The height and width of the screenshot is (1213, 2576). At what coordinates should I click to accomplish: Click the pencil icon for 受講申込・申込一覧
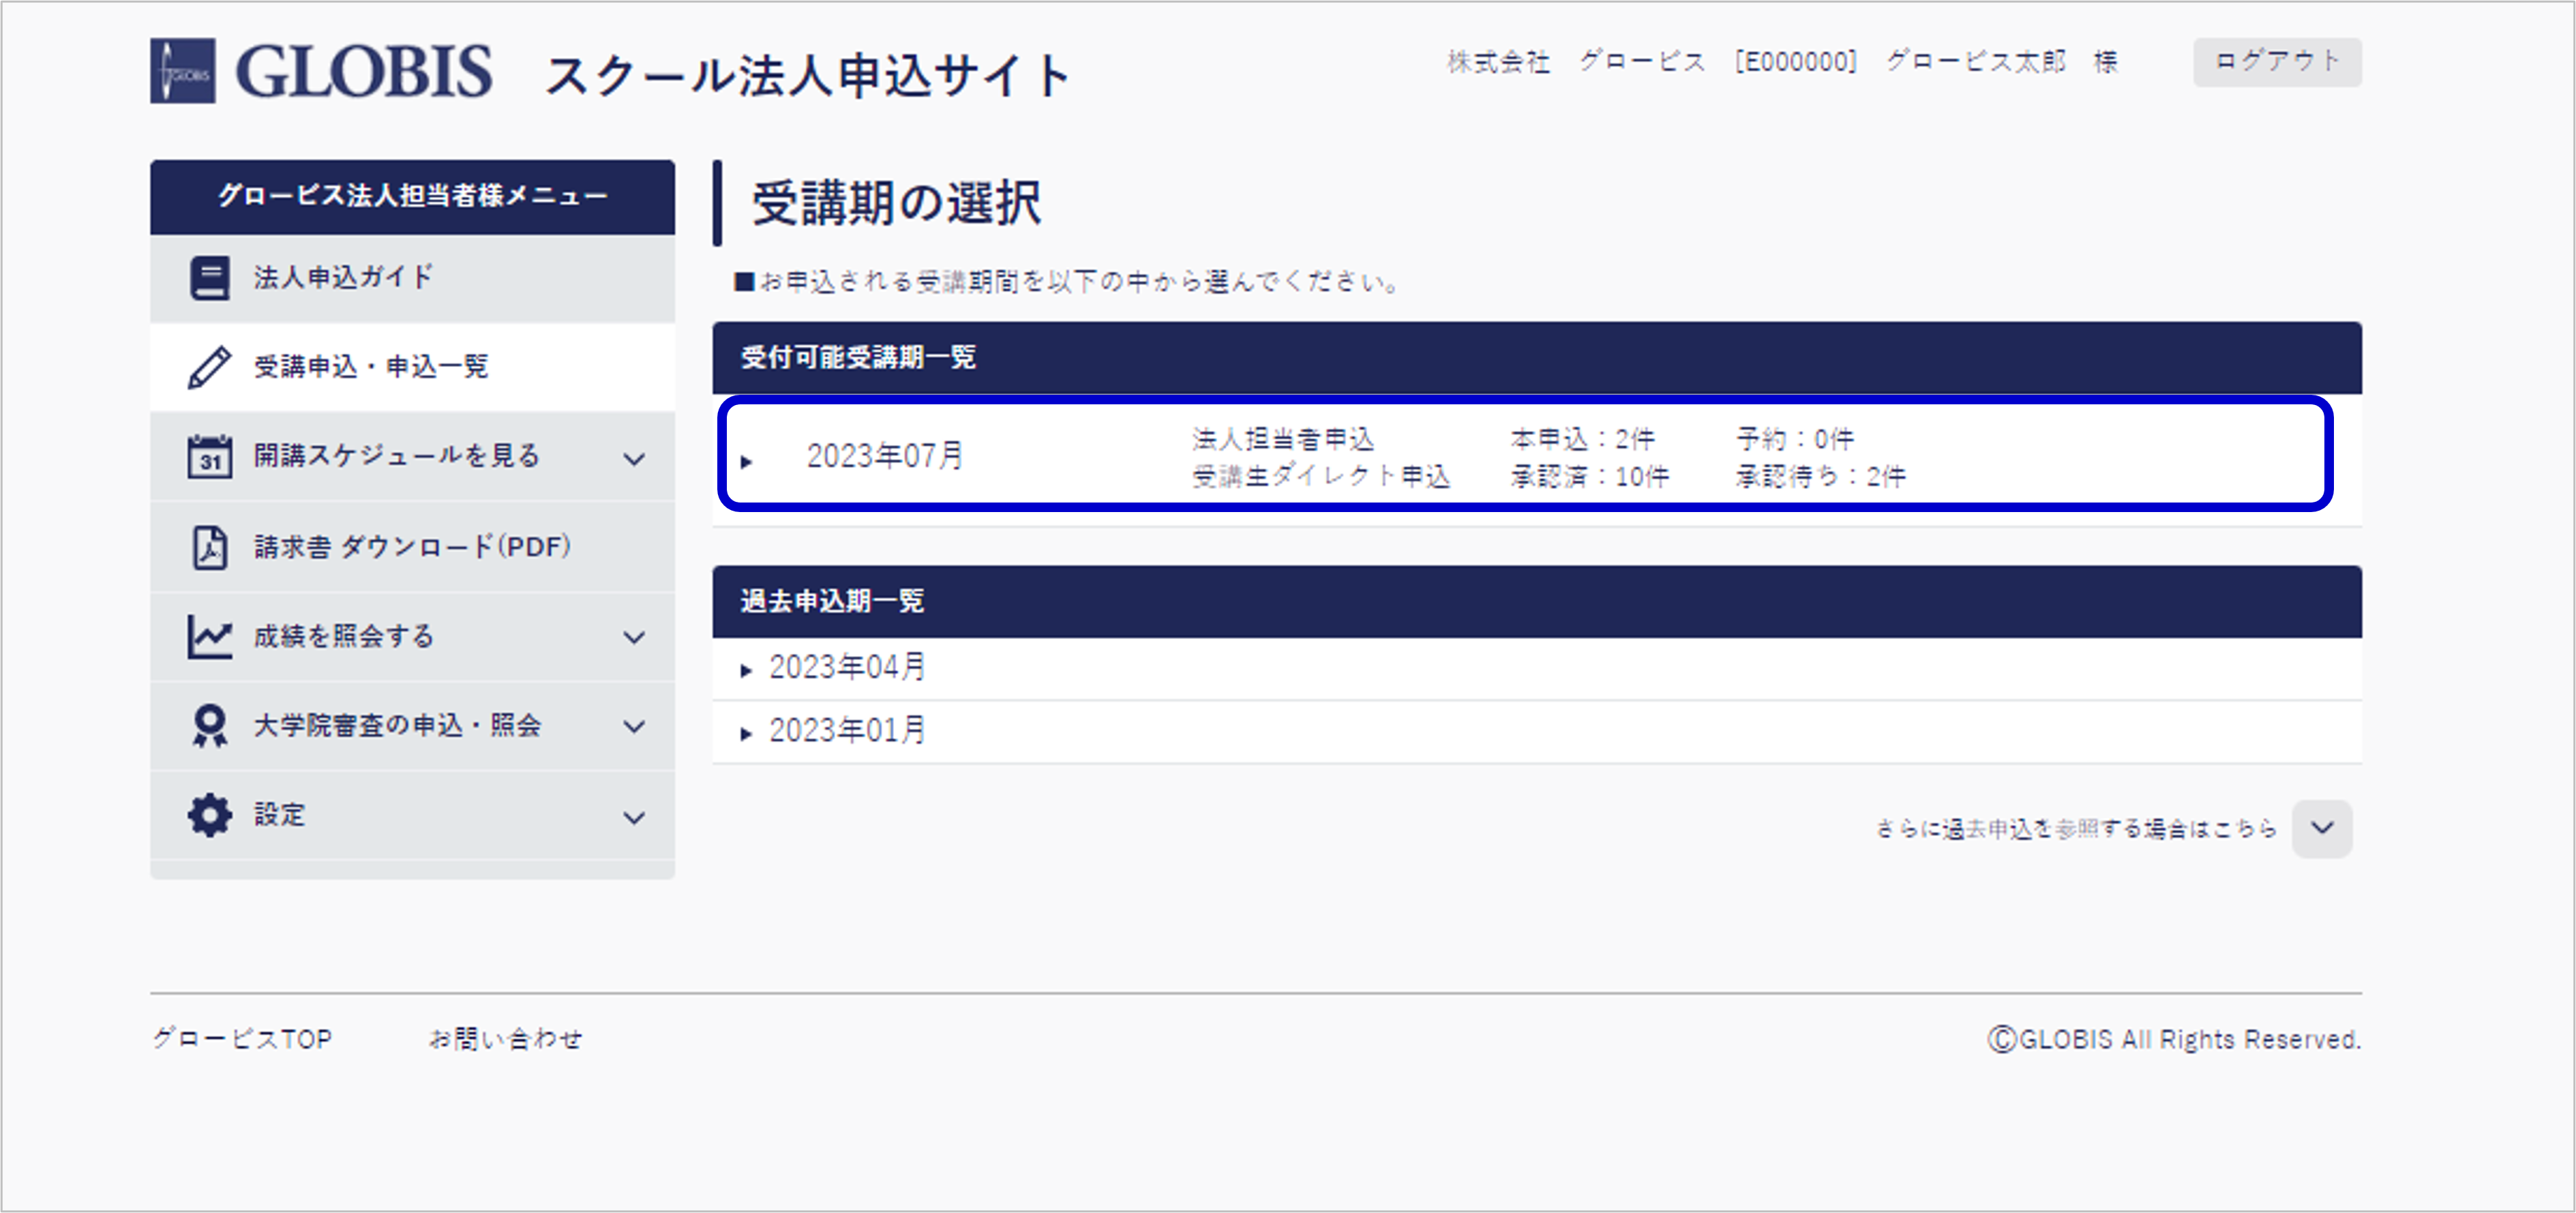point(210,367)
